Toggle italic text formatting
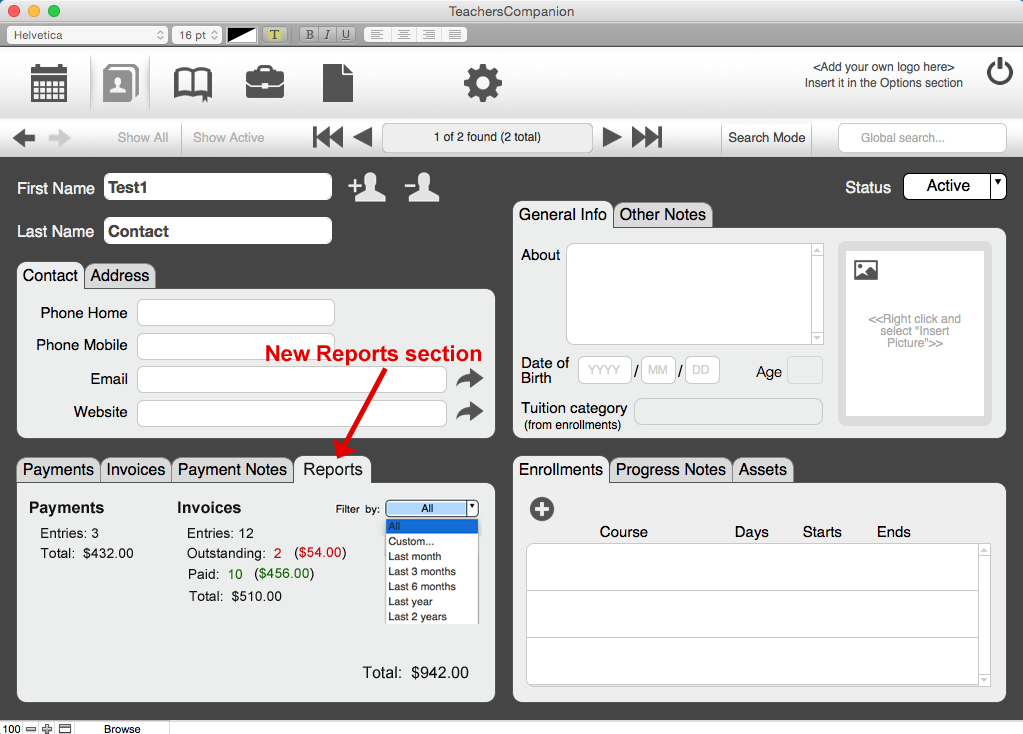This screenshot has width=1023, height=734. pyautogui.click(x=327, y=35)
